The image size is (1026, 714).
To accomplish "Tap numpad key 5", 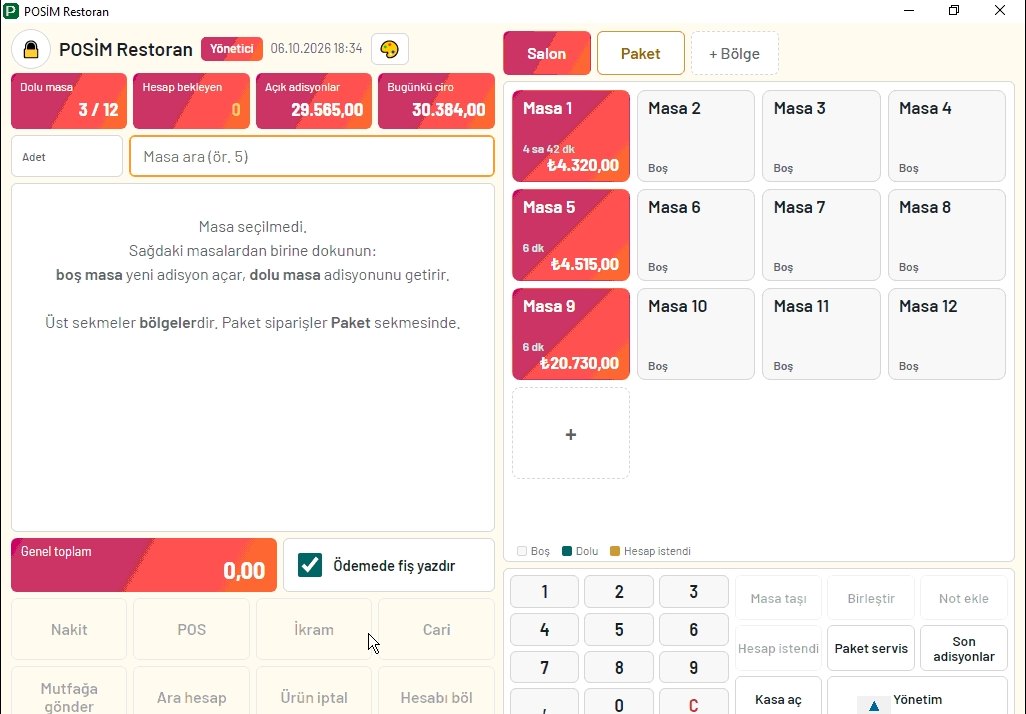I will click(619, 630).
